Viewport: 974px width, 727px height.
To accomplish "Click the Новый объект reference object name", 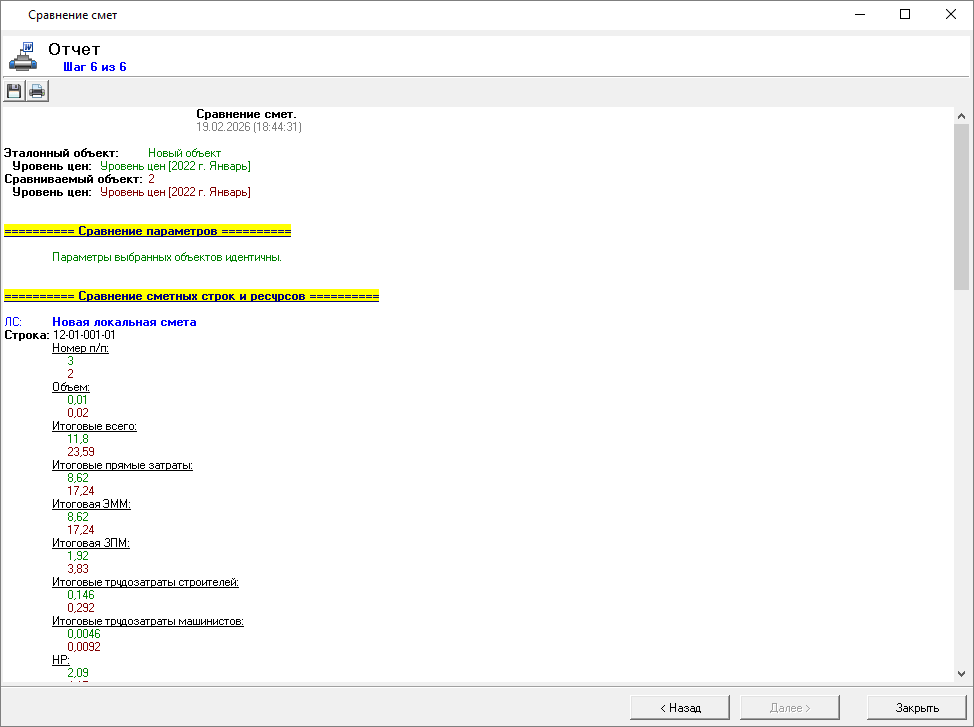I will click(184, 153).
